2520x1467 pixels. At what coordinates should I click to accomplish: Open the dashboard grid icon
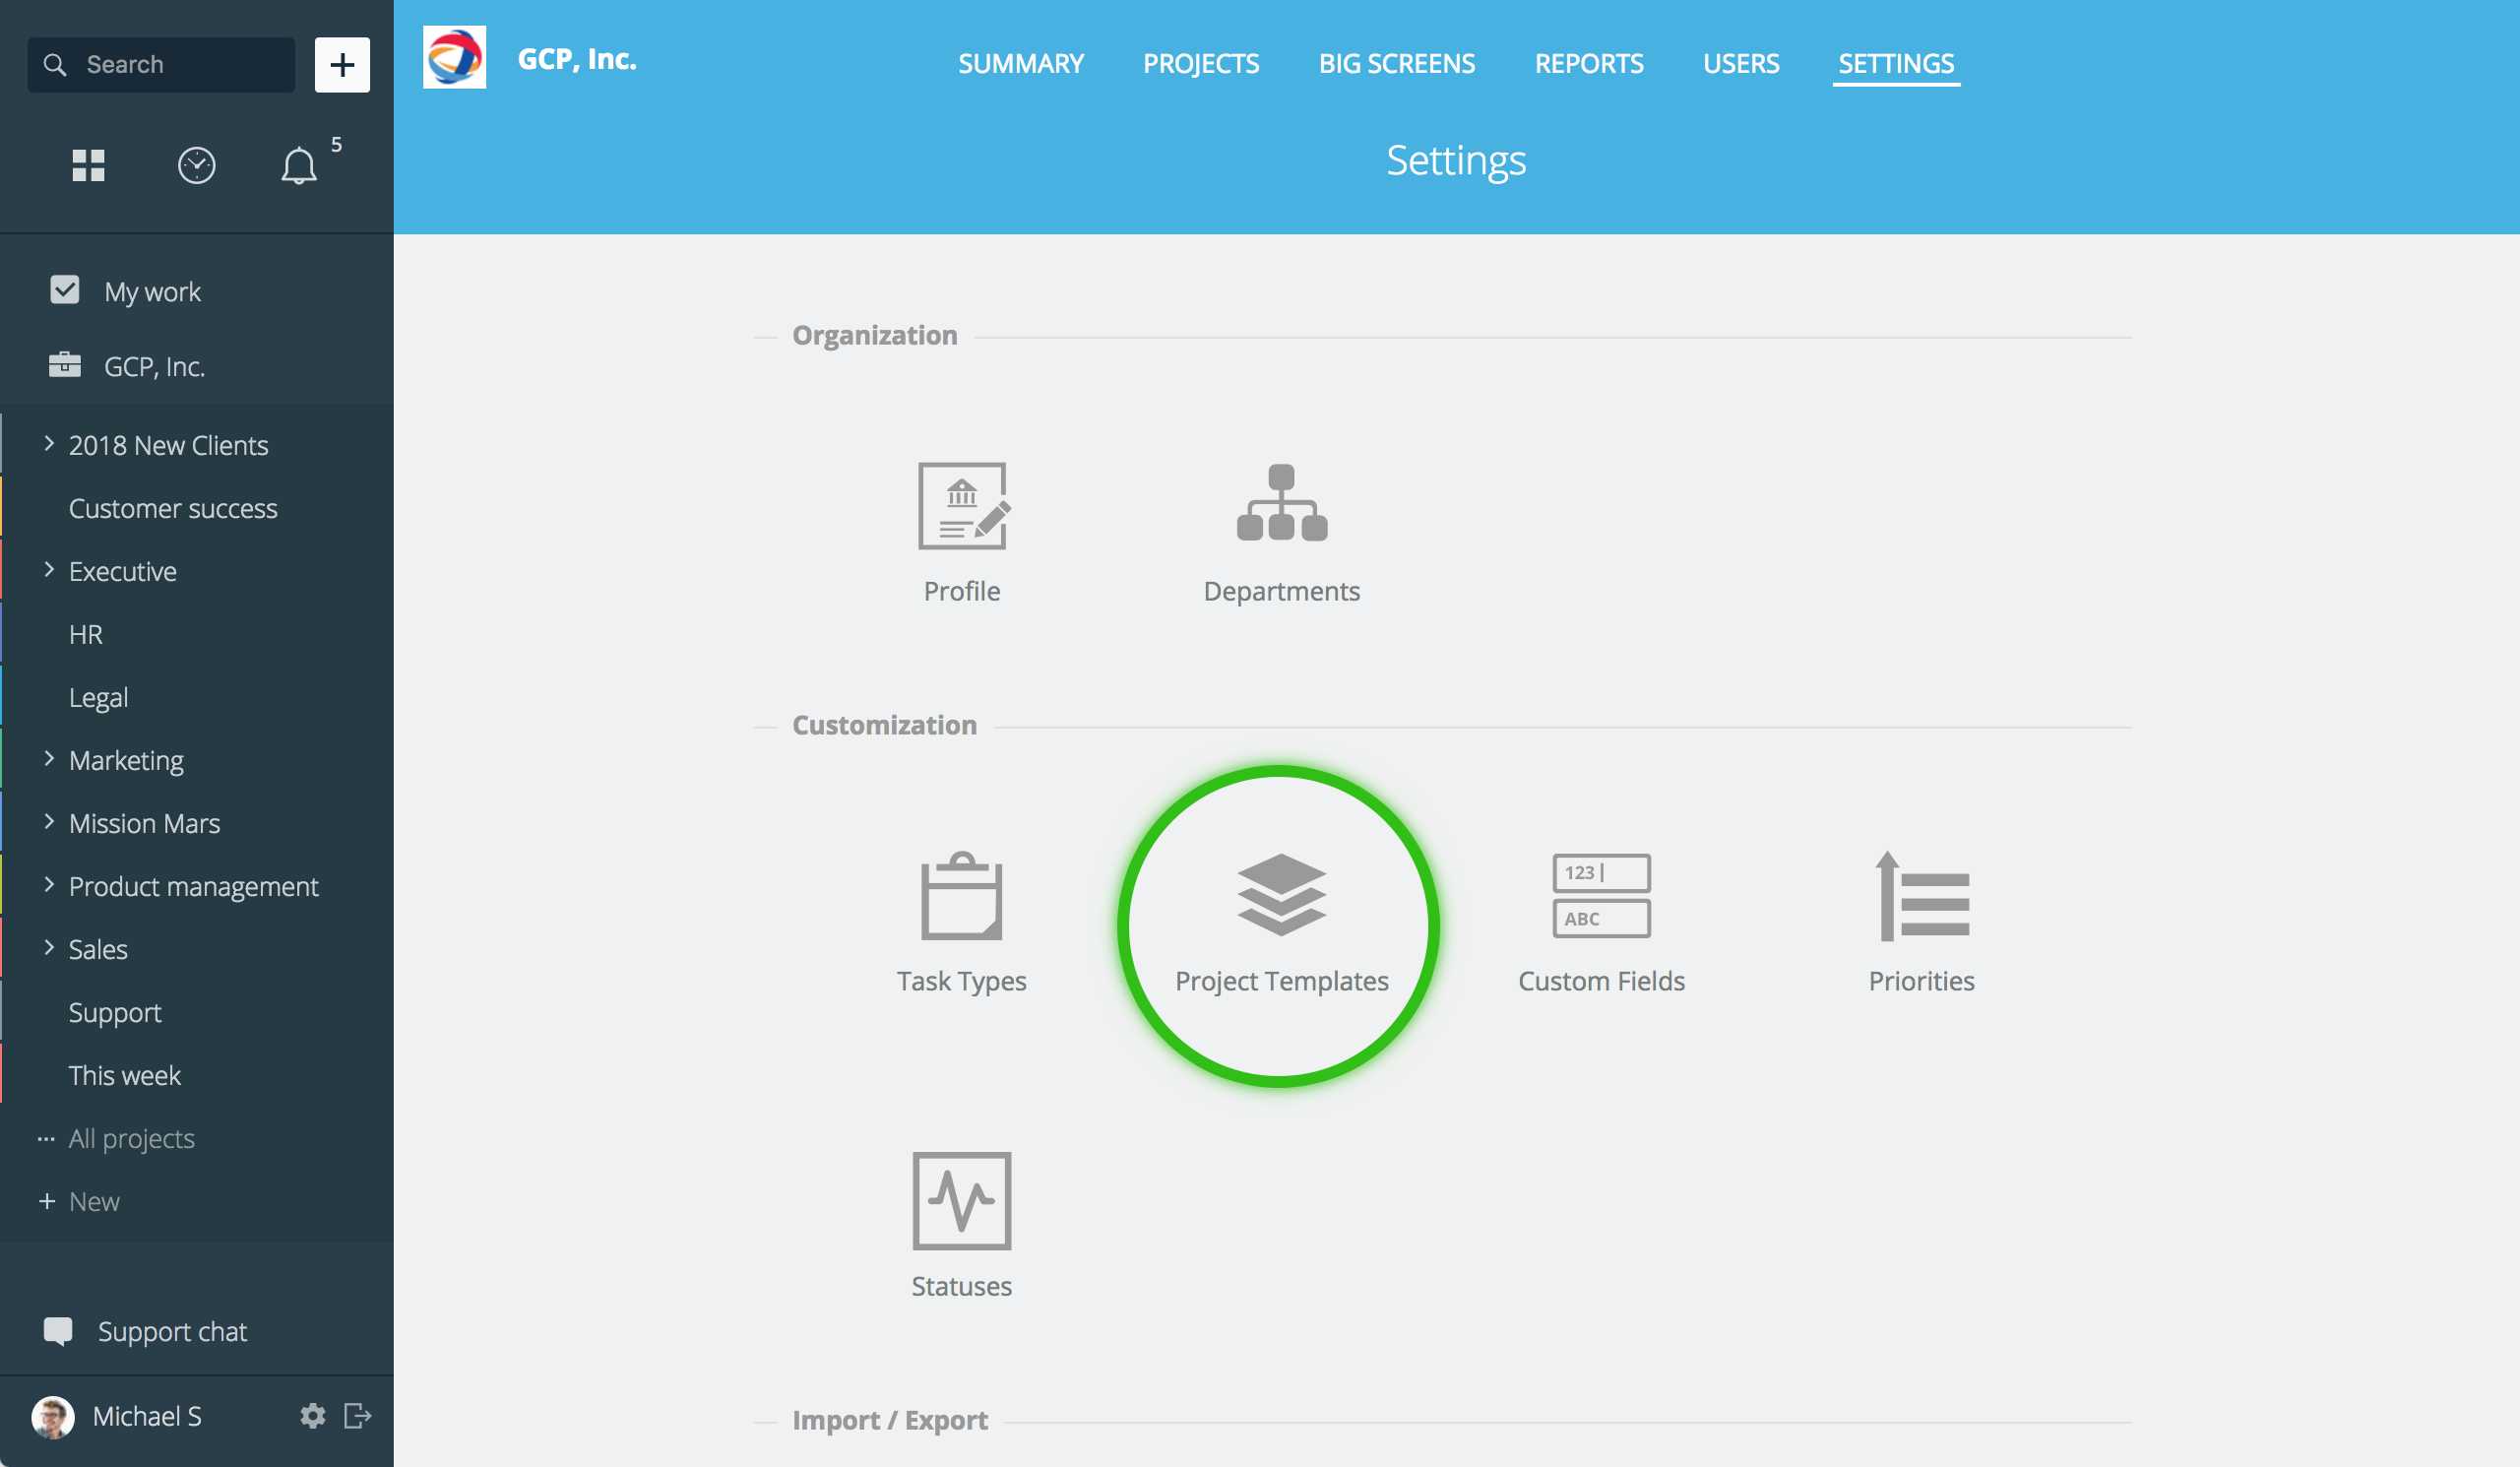click(x=88, y=165)
